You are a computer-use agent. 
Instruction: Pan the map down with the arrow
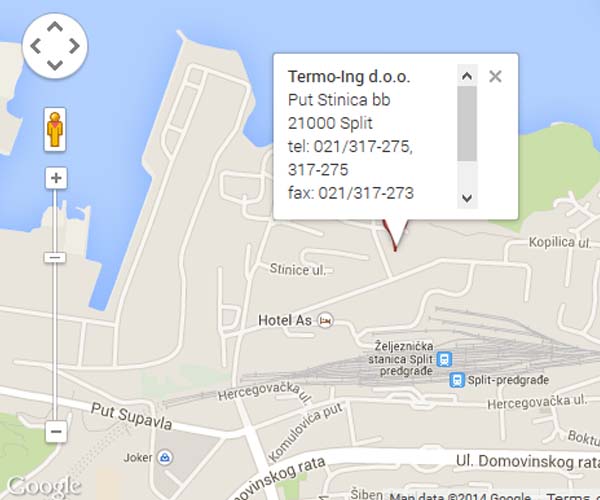coord(55,65)
